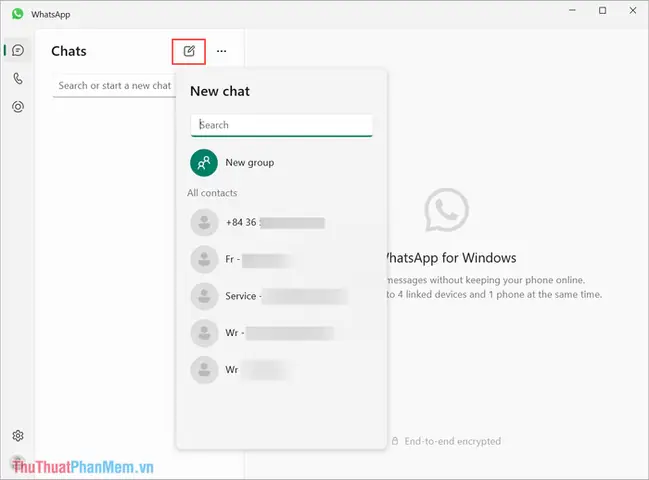Click the New chat panel title

tap(220, 91)
